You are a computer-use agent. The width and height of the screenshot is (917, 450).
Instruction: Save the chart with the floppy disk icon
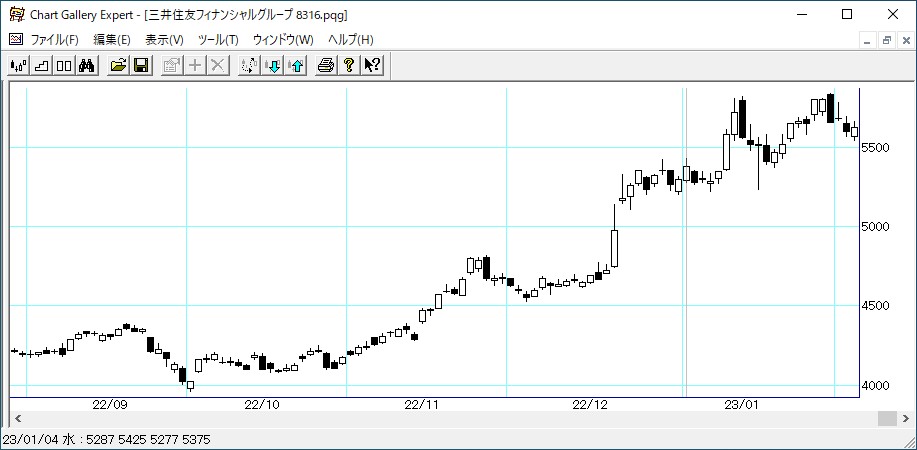click(x=141, y=66)
